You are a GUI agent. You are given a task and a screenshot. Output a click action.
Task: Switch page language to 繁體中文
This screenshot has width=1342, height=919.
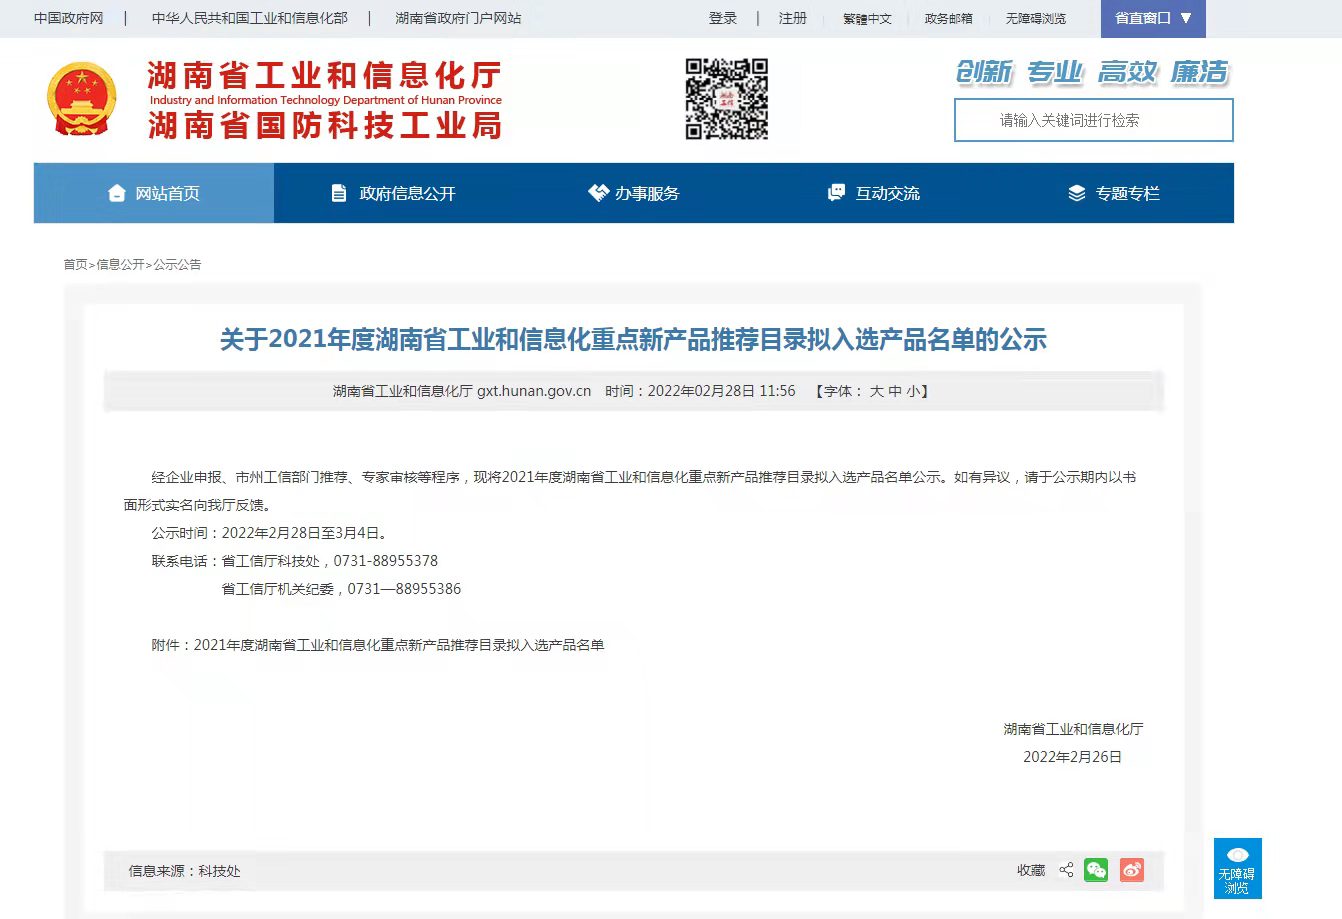click(866, 18)
